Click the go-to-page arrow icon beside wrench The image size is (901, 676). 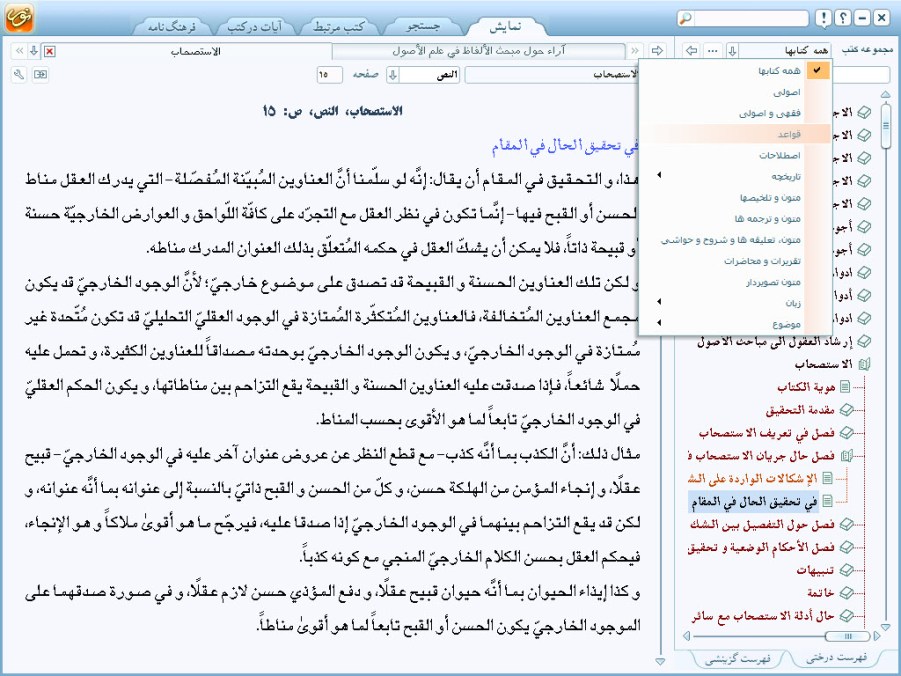(40, 75)
